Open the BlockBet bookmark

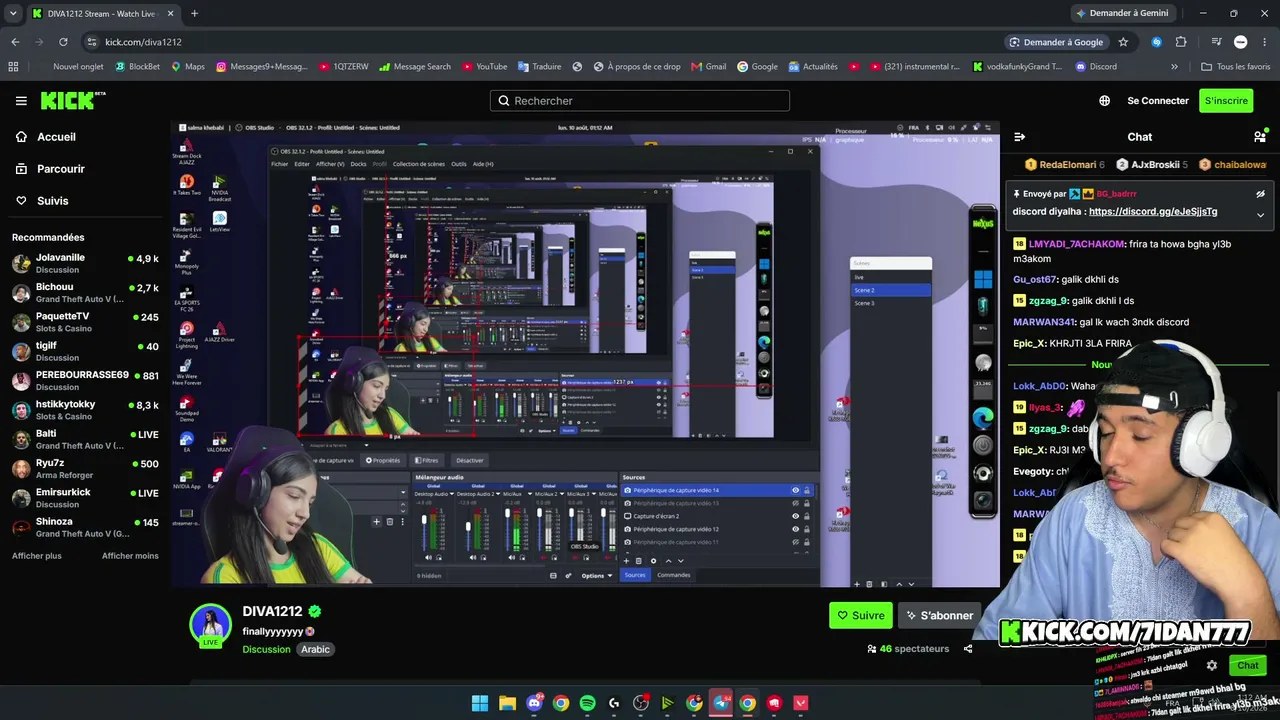click(x=137, y=67)
